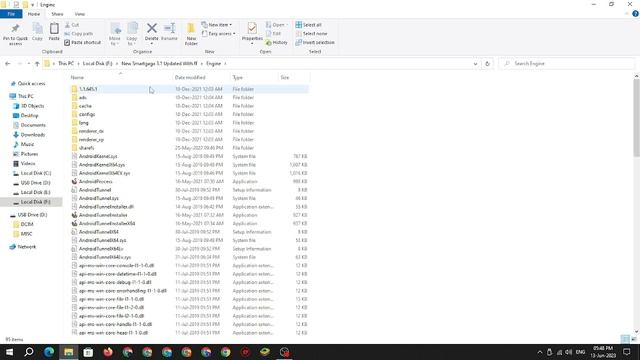Screen dimensions: 640x360
Task: Collapse the ribbon chevron
Action: [x=627, y=14]
